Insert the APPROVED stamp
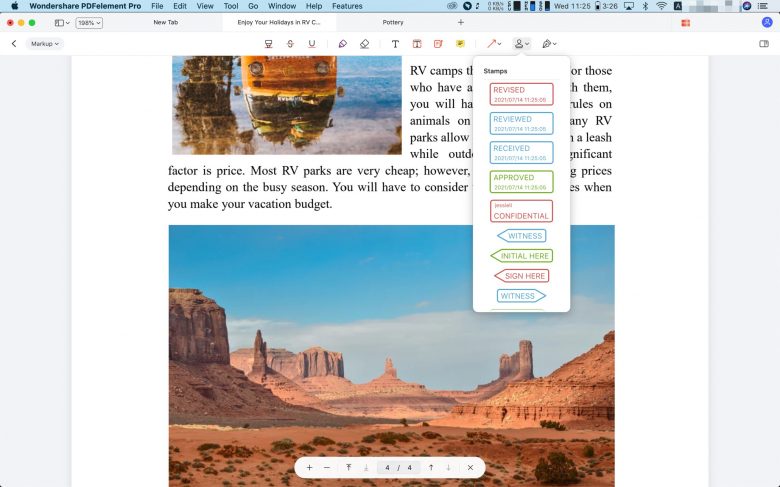Image resolution: width=780 pixels, height=487 pixels. coord(521,181)
